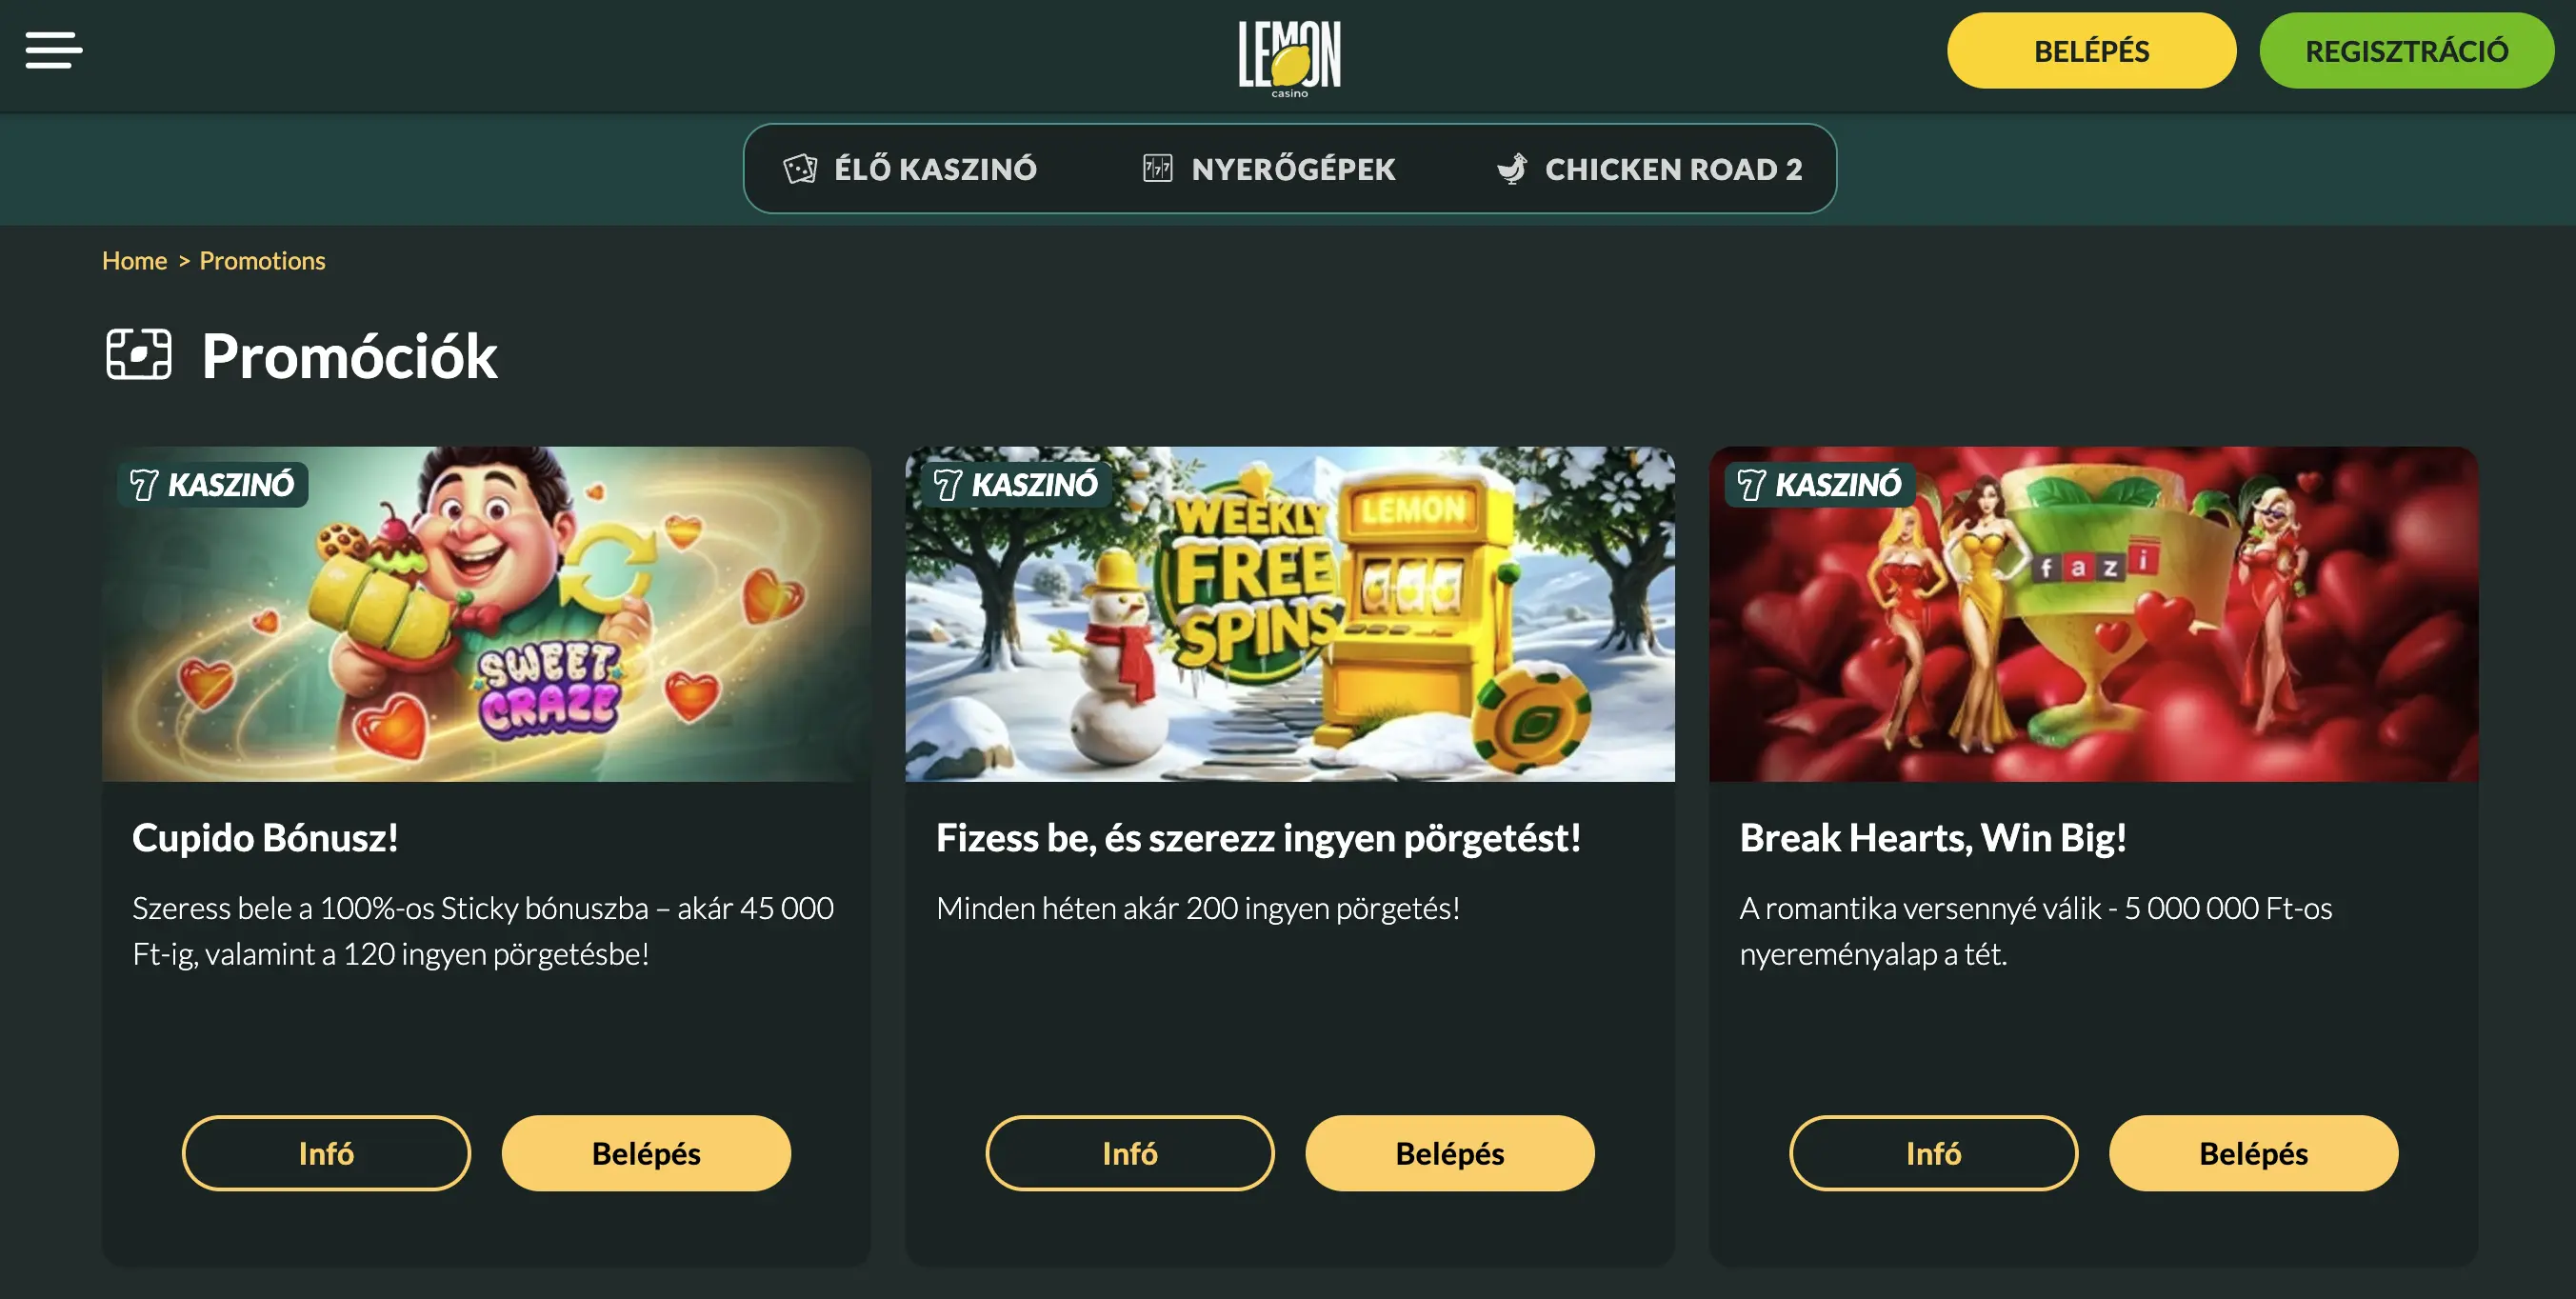Viewport: 2576px width, 1299px height.
Task: Click the chicken icon for Chicken Road 2
Action: pyautogui.click(x=1512, y=169)
